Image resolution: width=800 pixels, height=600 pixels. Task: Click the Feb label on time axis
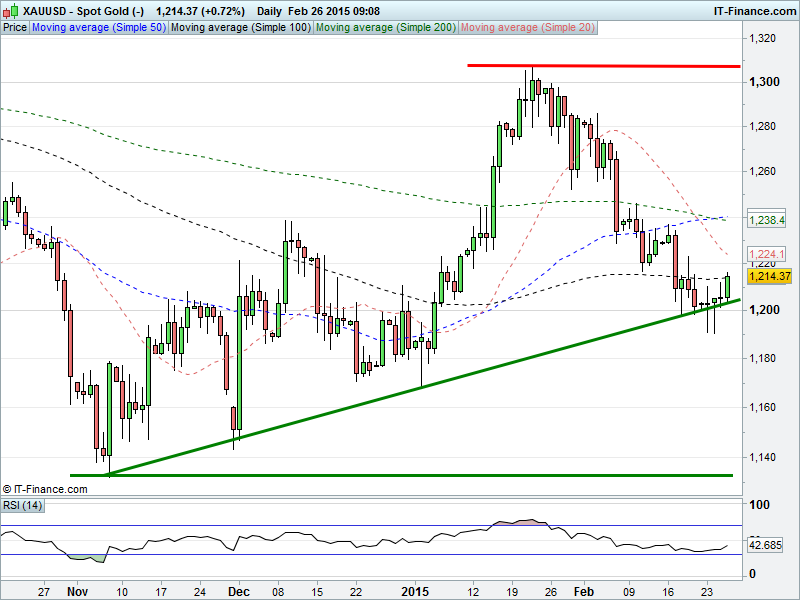point(586,592)
